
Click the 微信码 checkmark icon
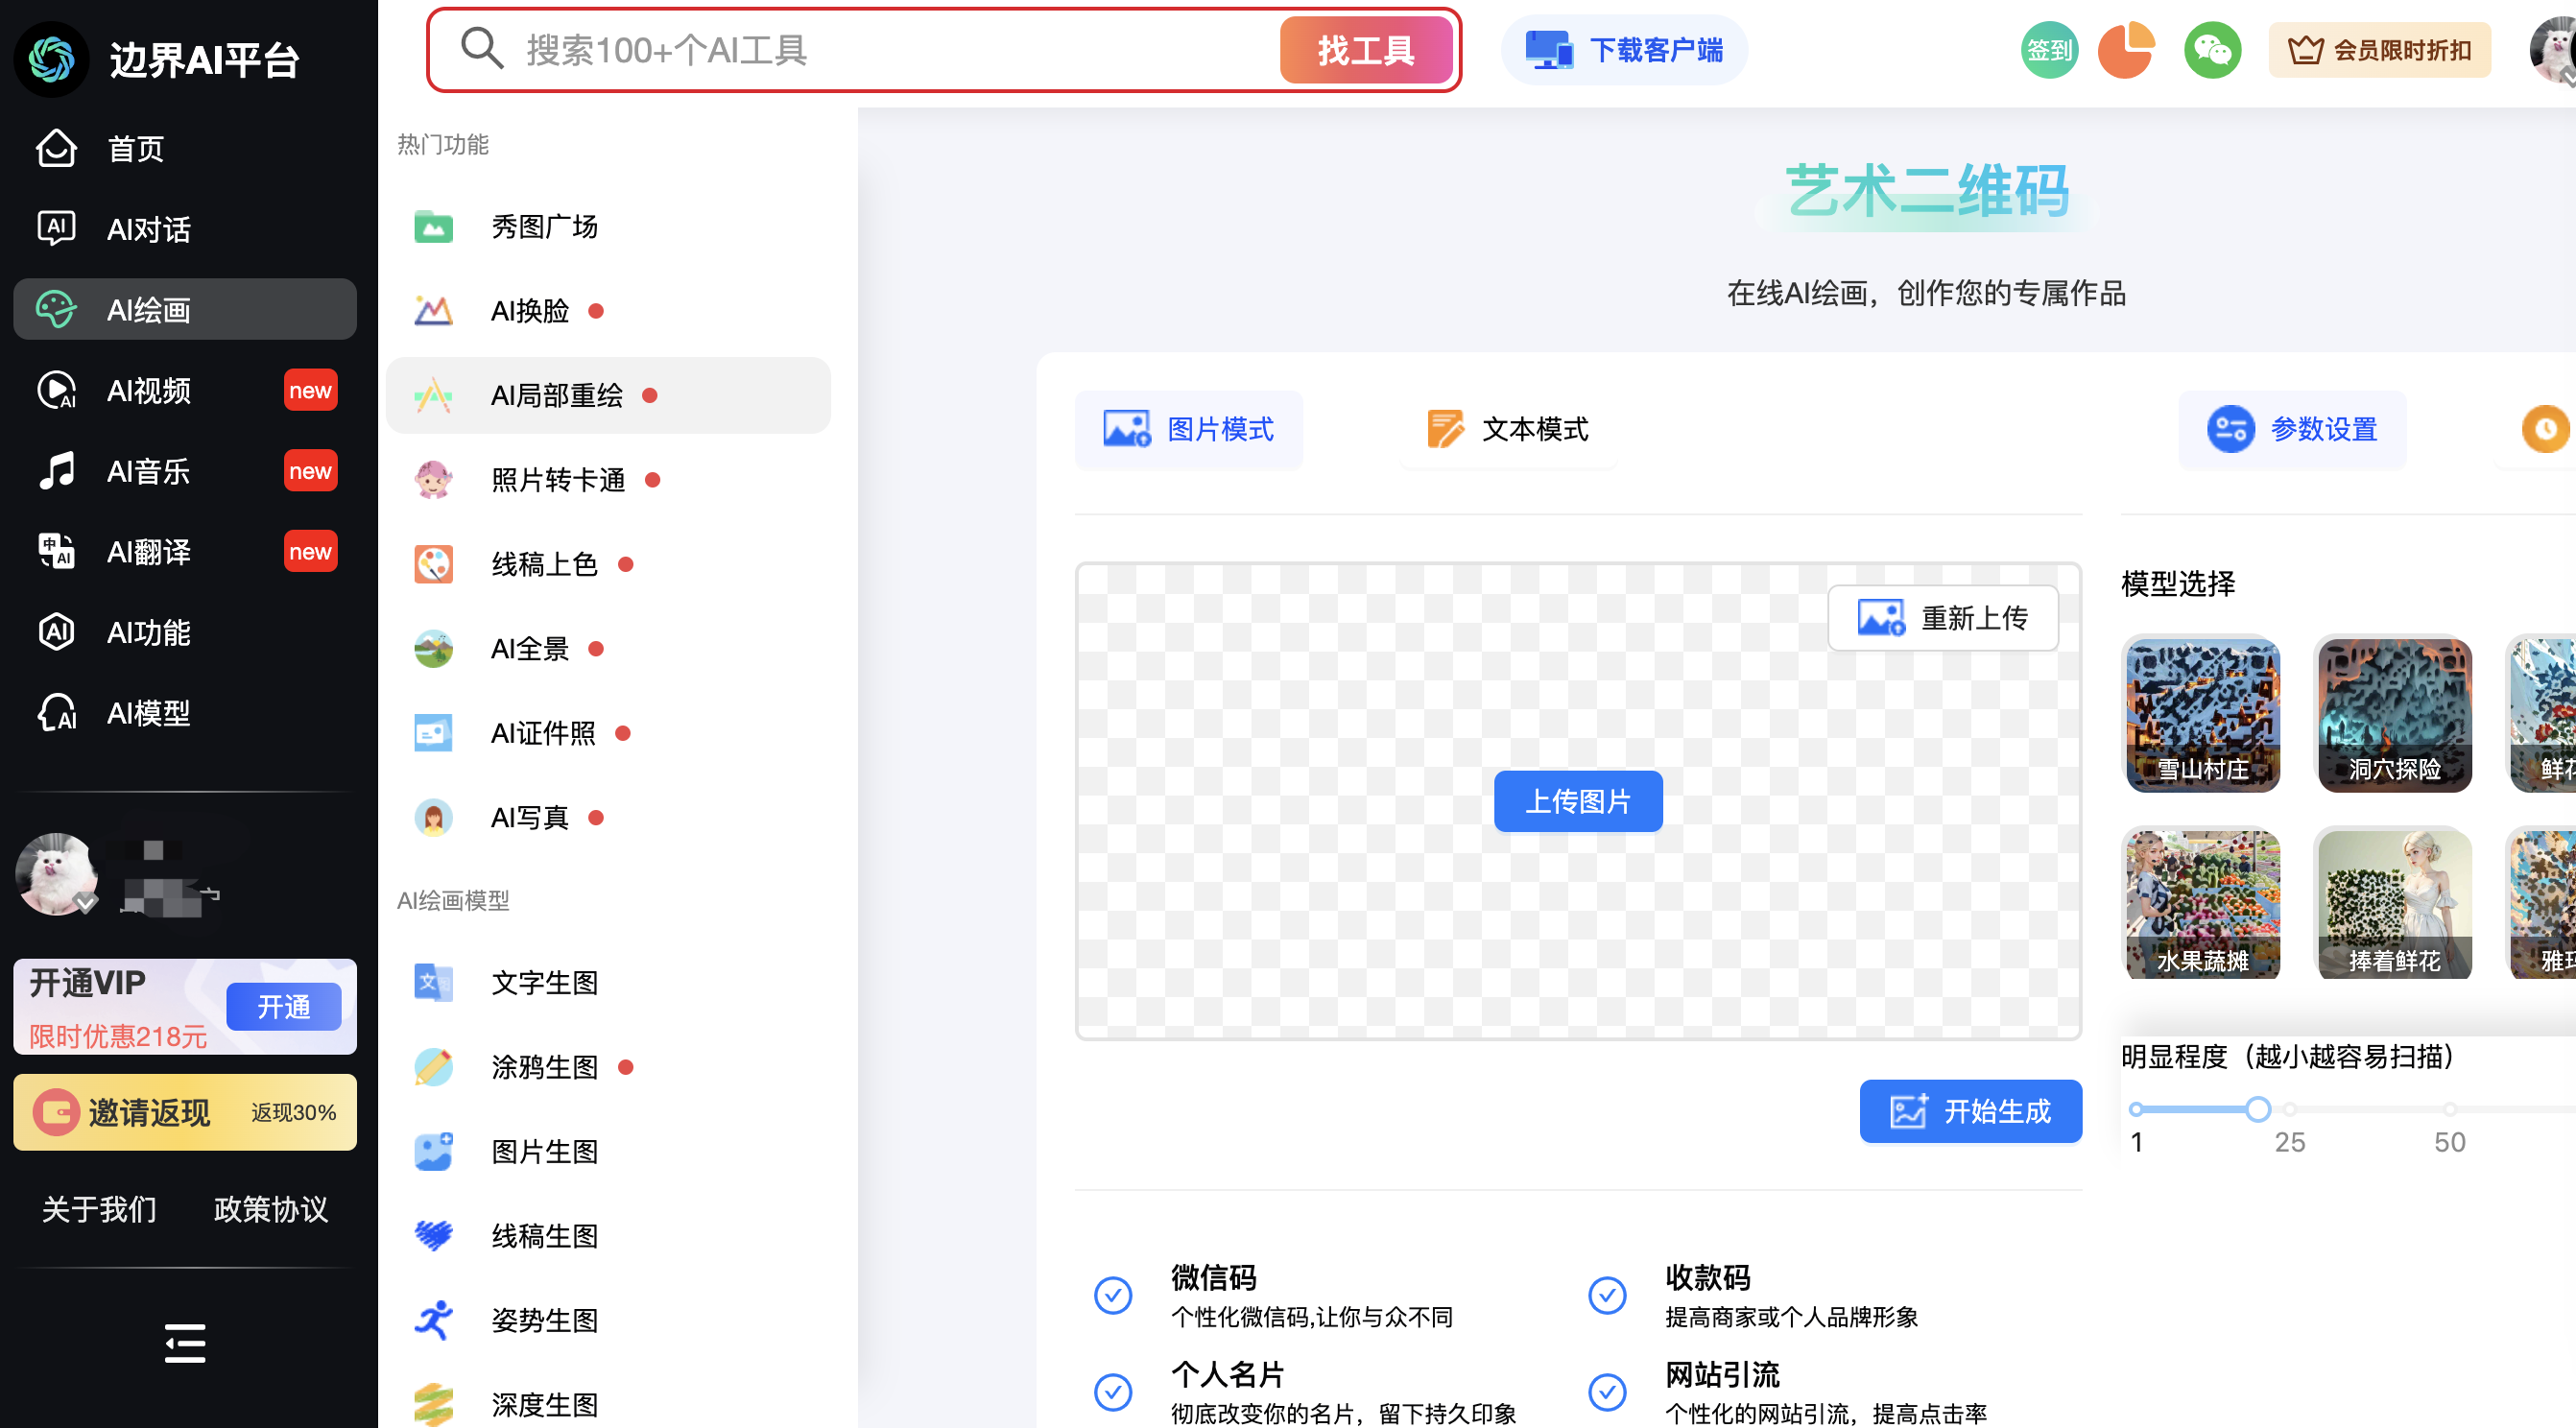pos(1112,1295)
